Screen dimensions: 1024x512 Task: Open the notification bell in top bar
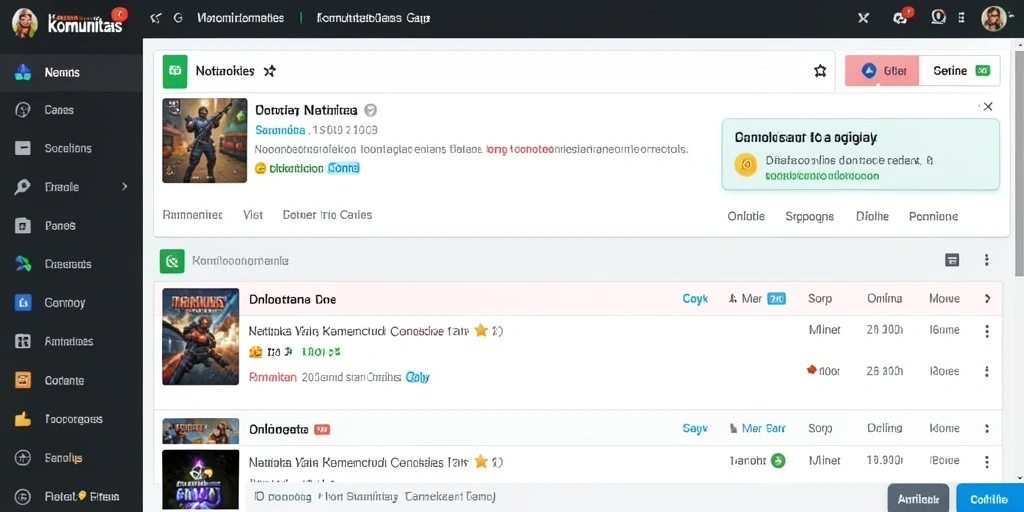coord(902,18)
